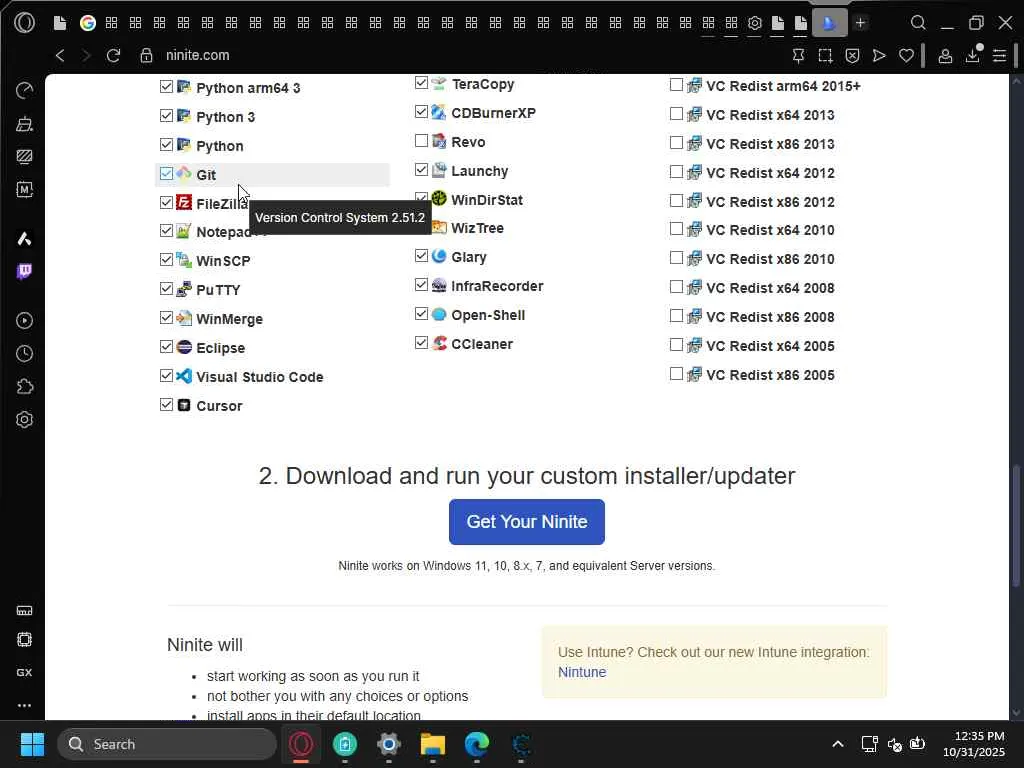Open extensions cube icon in sidebar
Viewport: 1024px width, 768px height.
point(24,387)
